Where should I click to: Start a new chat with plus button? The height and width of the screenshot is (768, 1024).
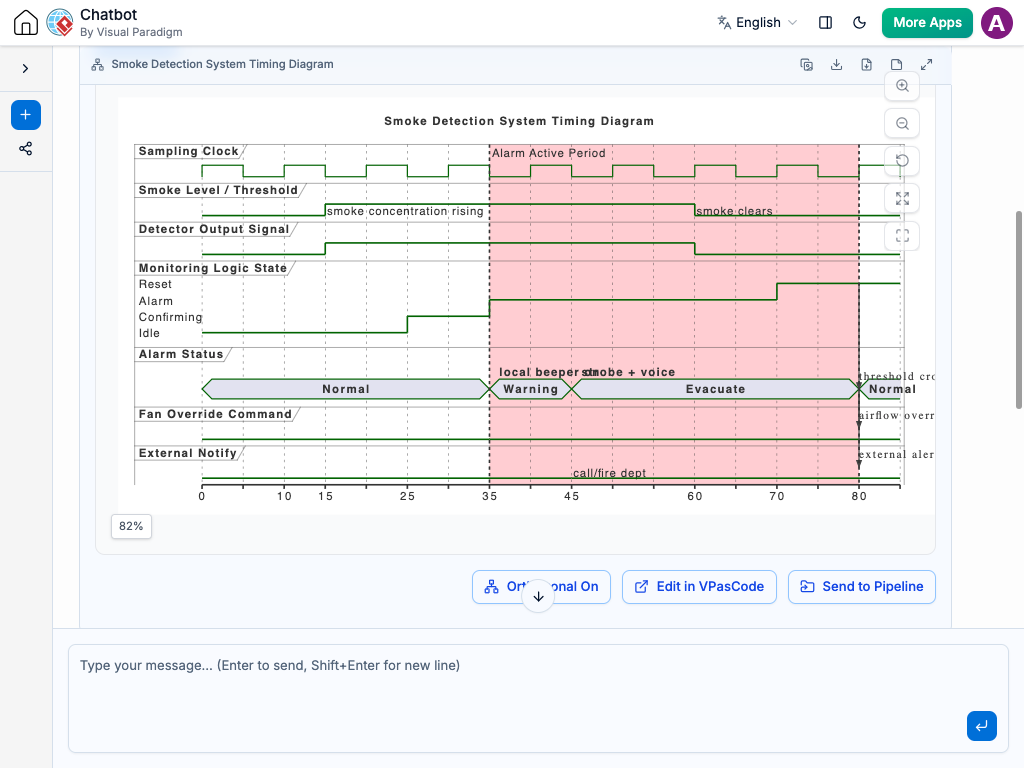[x=25, y=115]
